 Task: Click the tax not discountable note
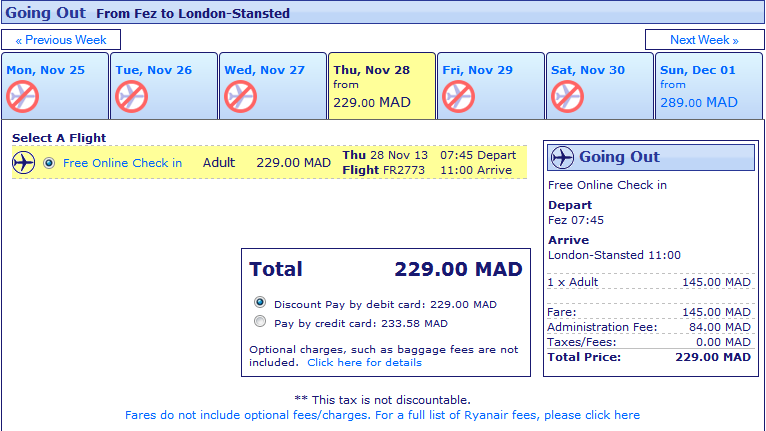pos(382,400)
